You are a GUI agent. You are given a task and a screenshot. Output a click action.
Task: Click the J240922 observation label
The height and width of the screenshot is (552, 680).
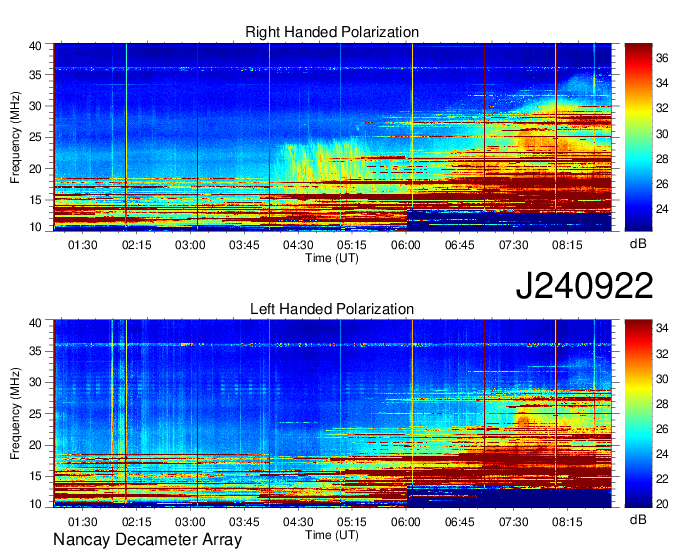click(584, 286)
